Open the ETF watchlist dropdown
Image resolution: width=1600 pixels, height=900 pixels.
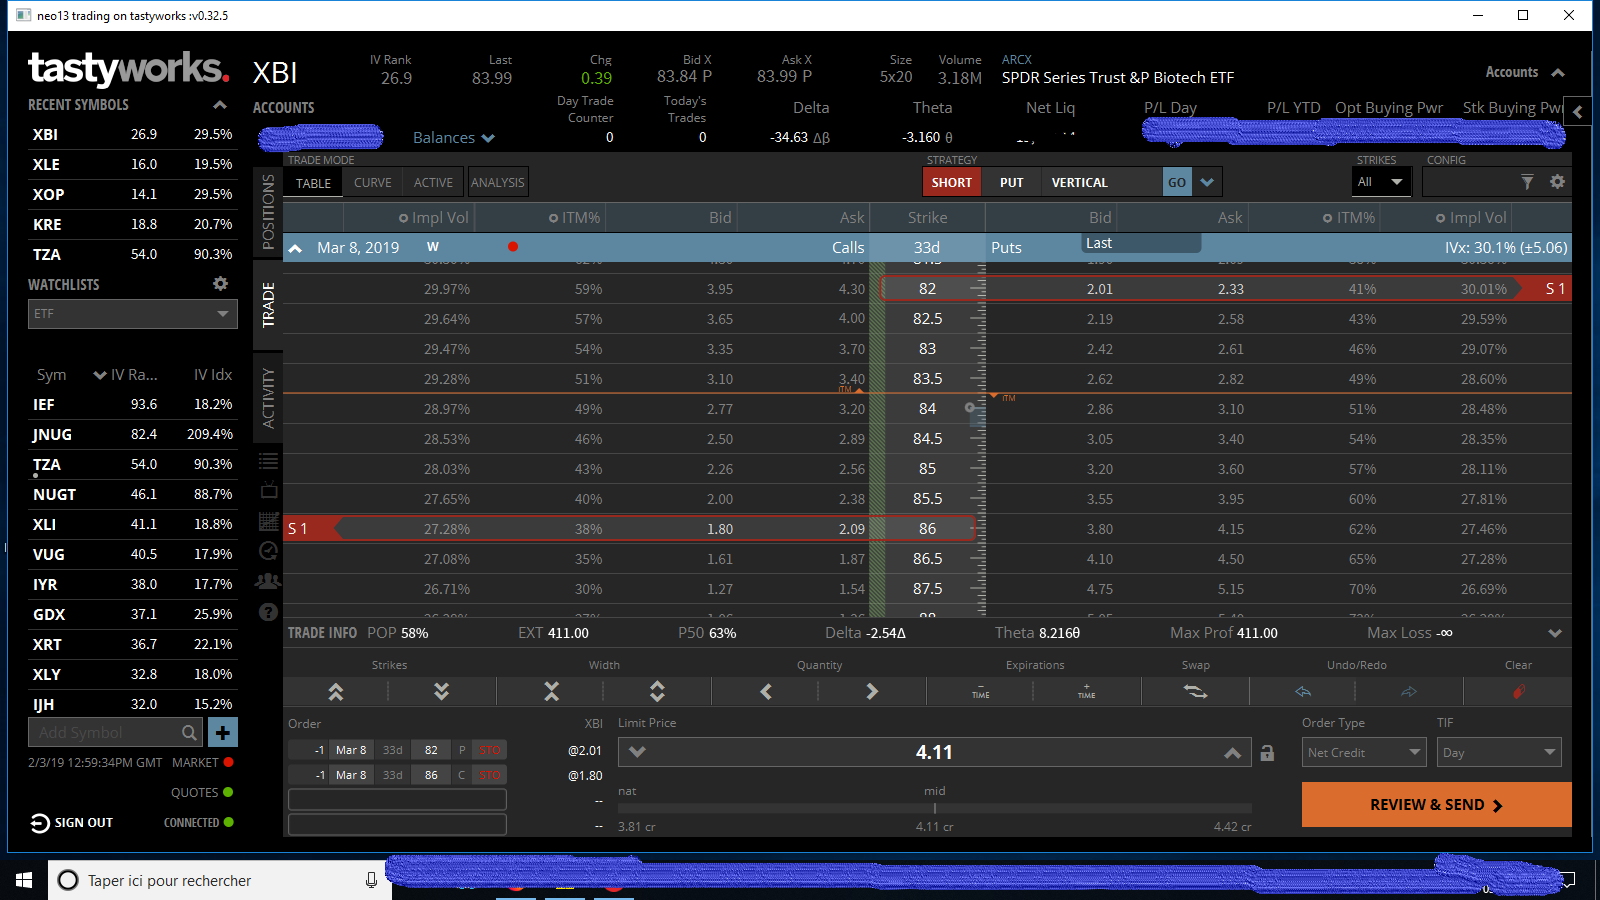[x=132, y=314]
